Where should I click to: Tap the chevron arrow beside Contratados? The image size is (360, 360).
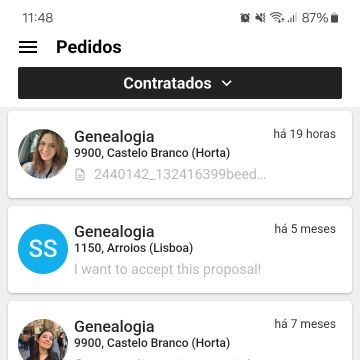[x=227, y=83]
